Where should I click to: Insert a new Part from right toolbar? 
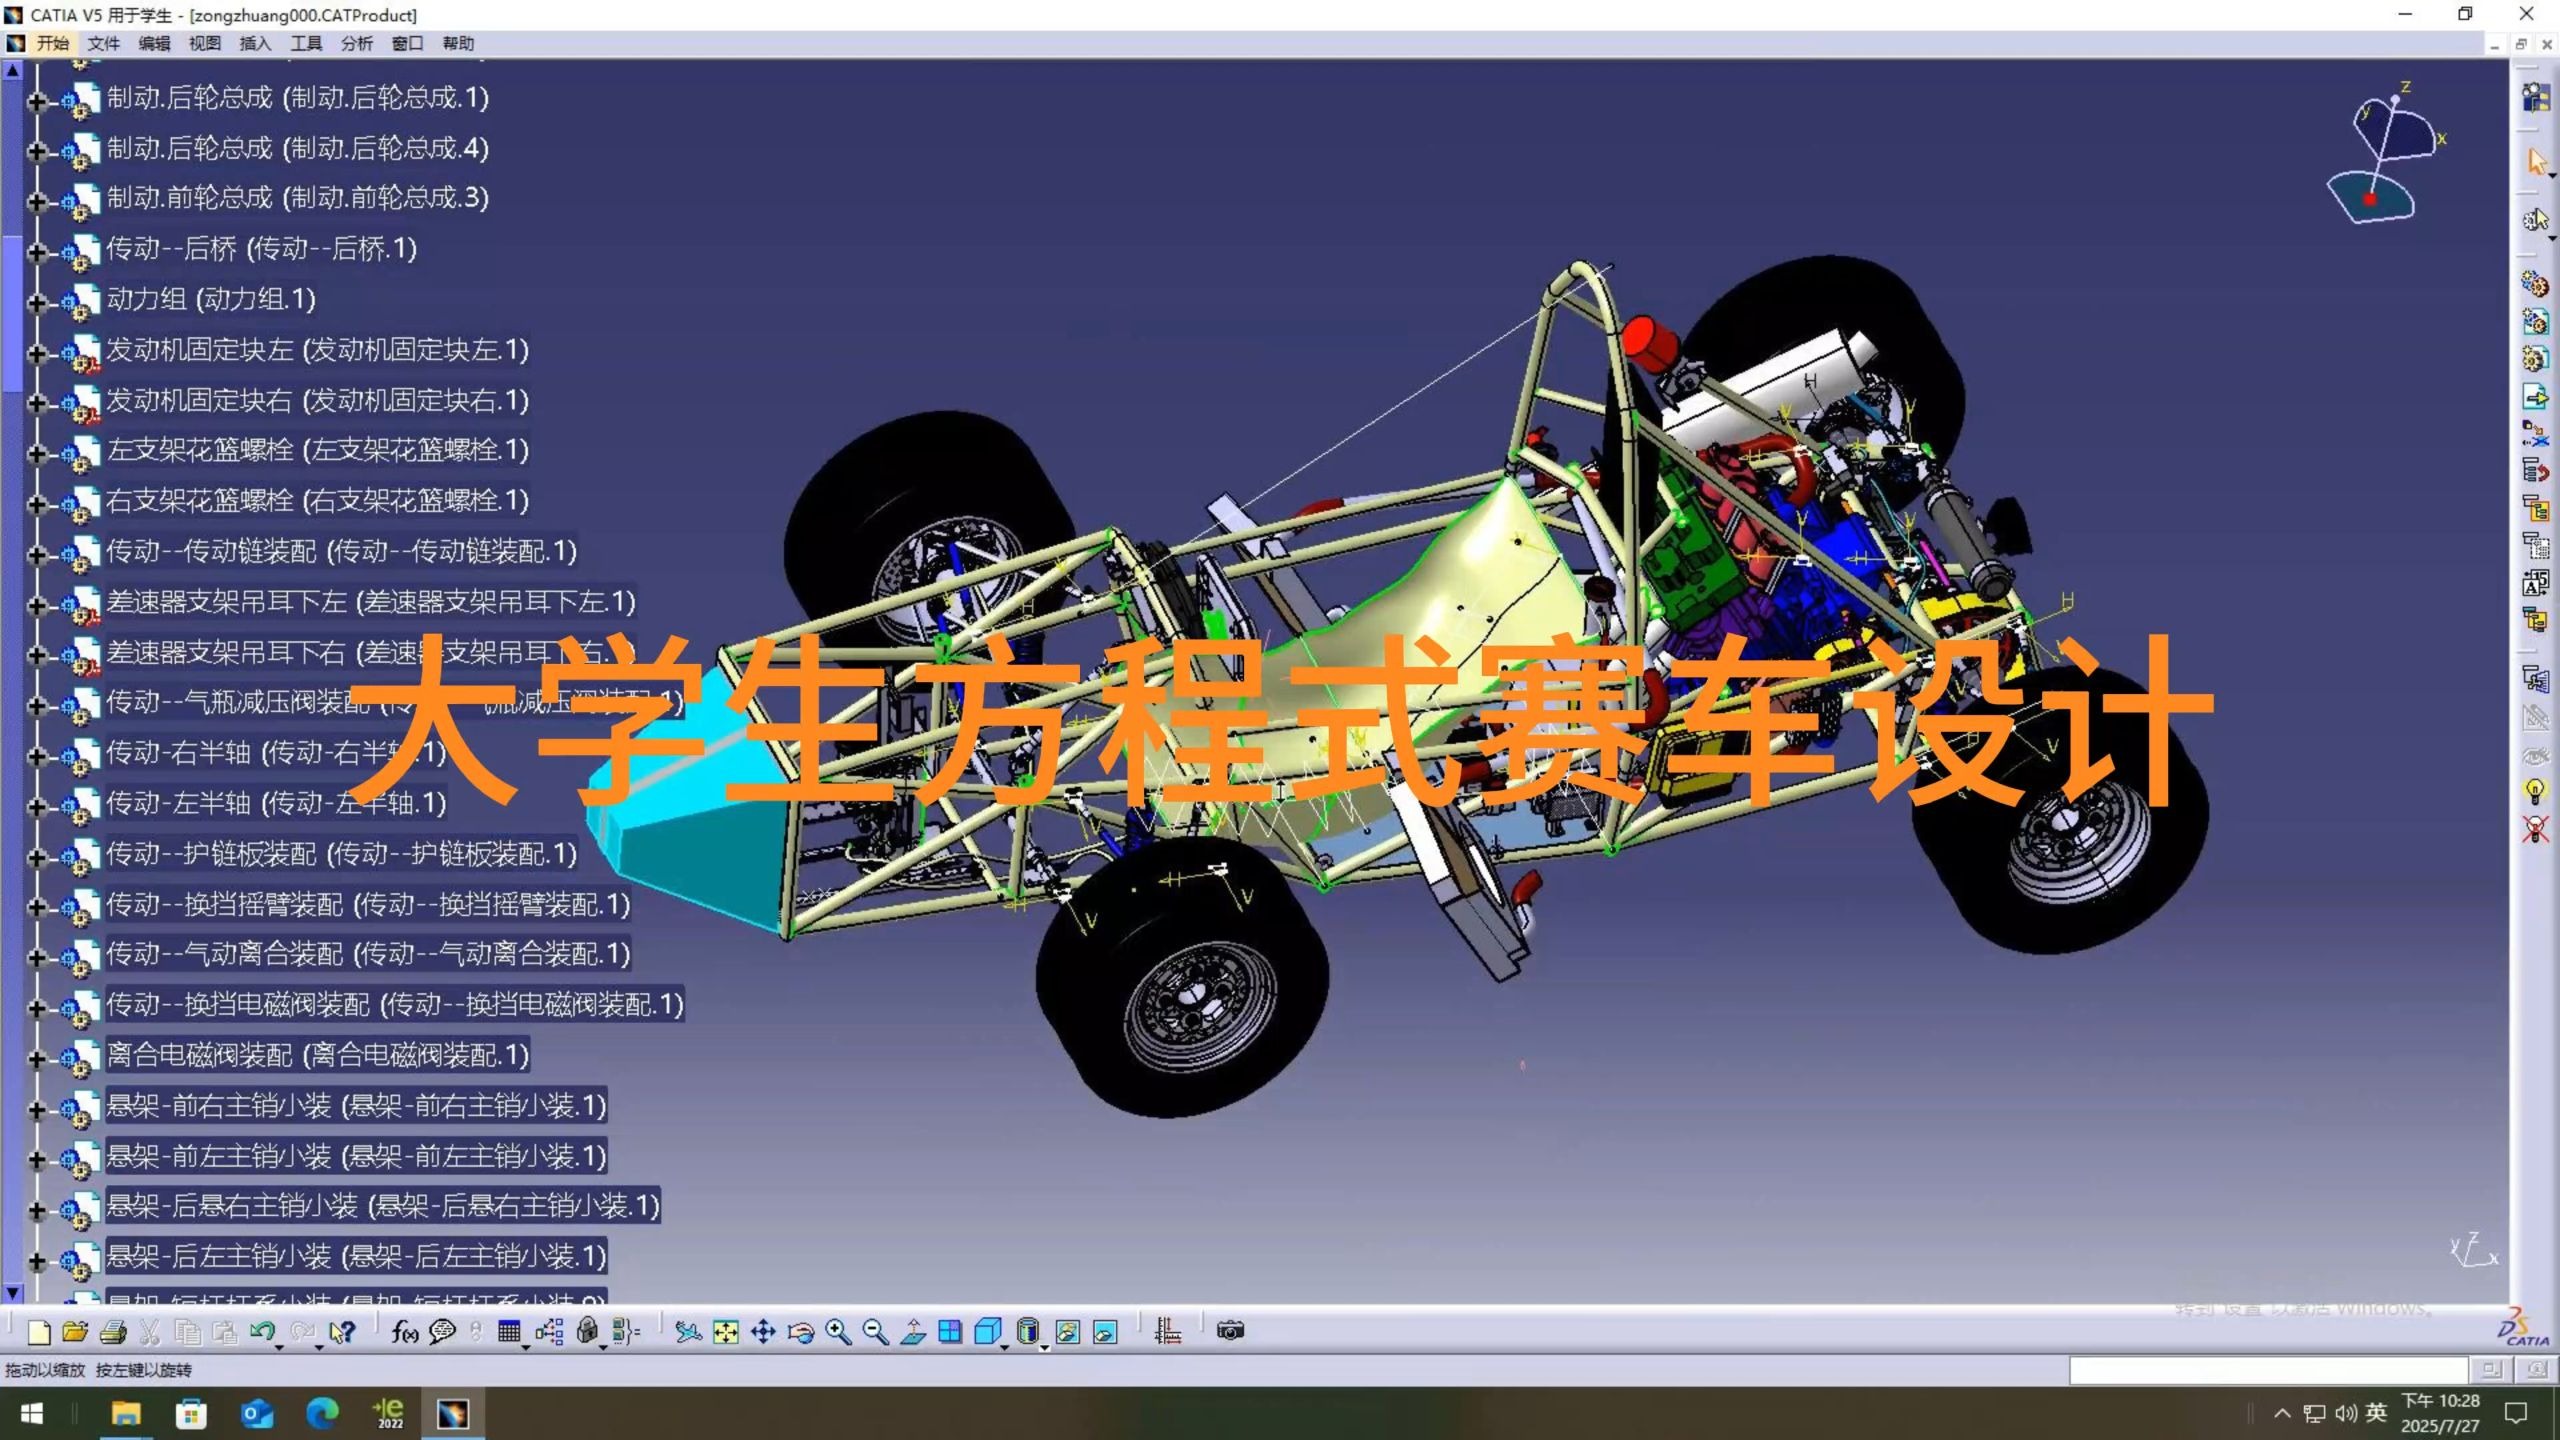point(2534,359)
